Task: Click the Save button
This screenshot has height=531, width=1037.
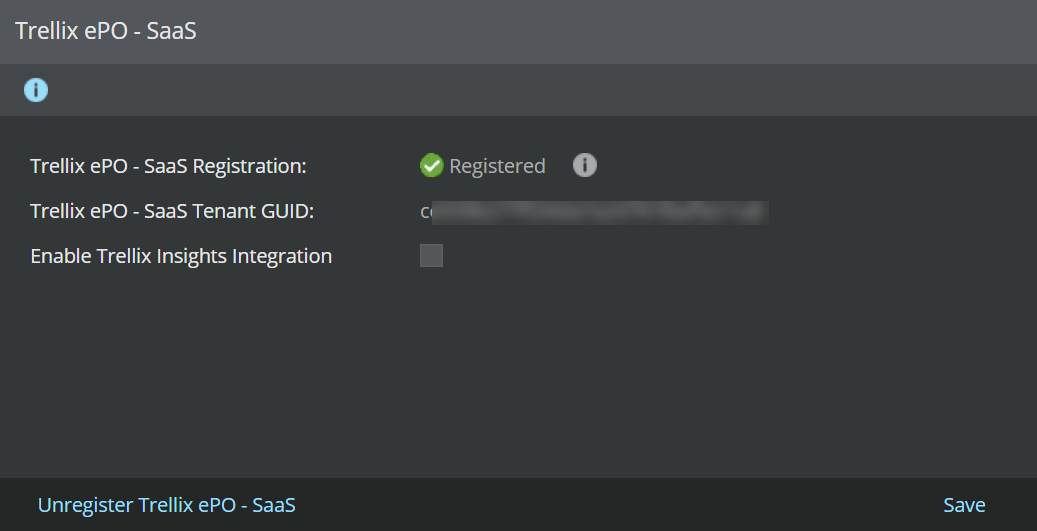Action: click(964, 505)
